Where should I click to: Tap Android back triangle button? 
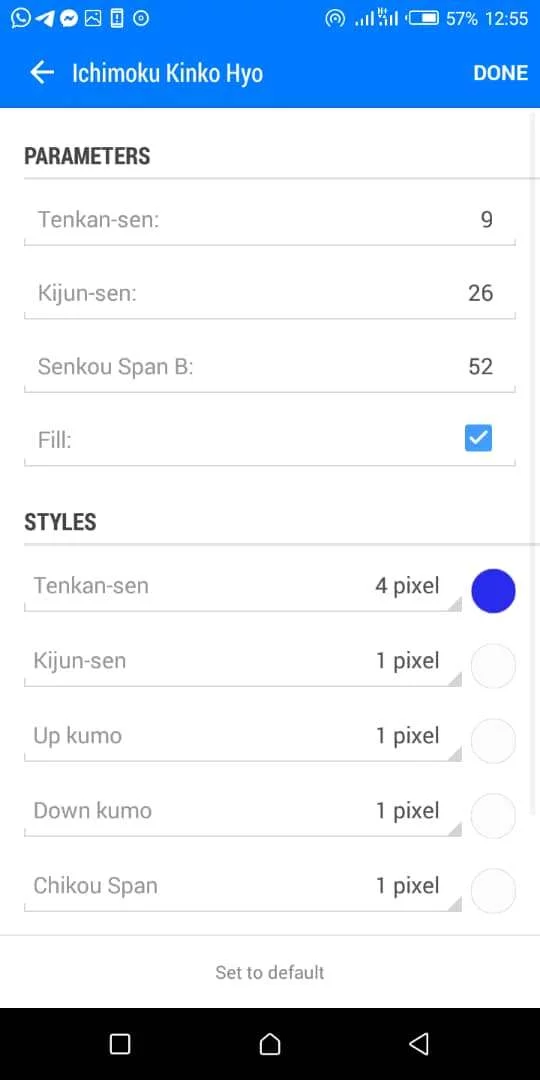pos(419,1044)
